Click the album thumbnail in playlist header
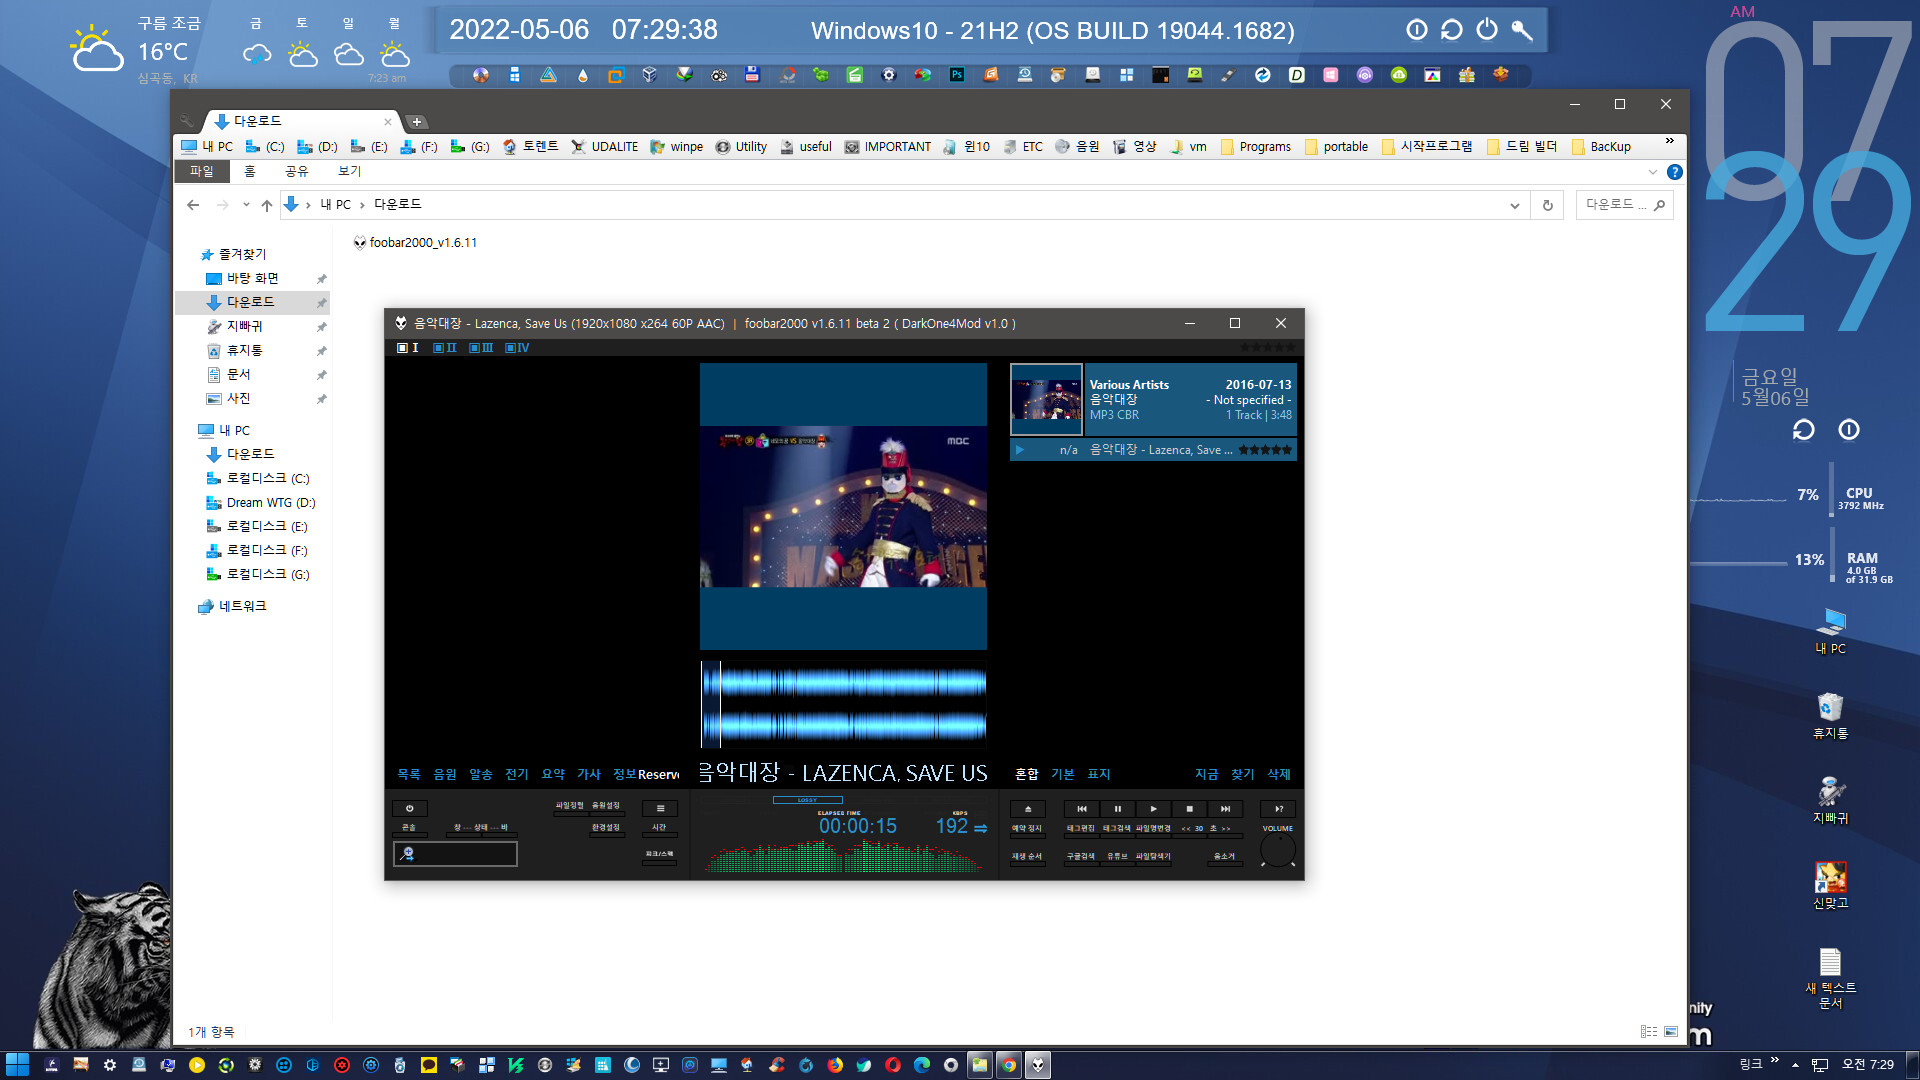1920x1080 pixels. point(1046,399)
